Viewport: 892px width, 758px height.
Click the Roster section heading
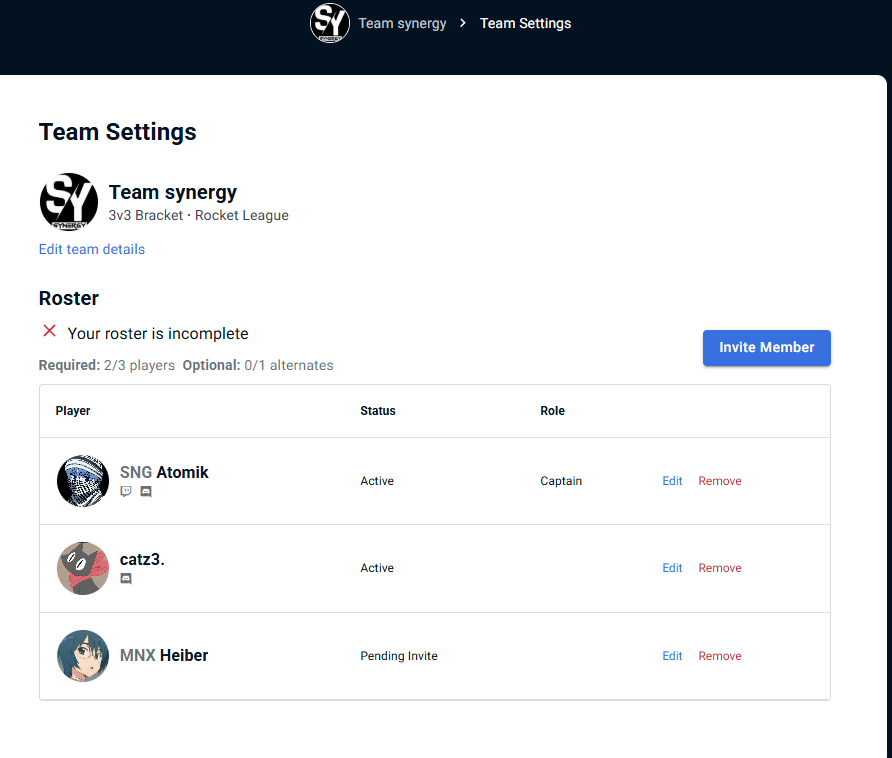[69, 298]
